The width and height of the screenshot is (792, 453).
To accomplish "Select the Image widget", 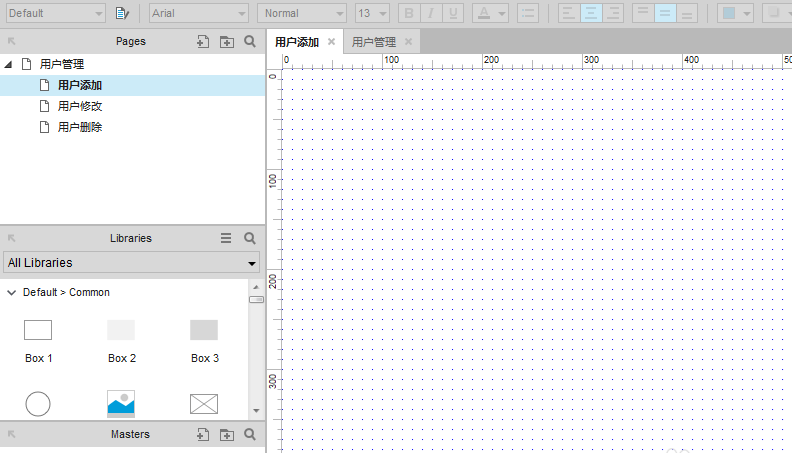I will [x=121, y=404].
